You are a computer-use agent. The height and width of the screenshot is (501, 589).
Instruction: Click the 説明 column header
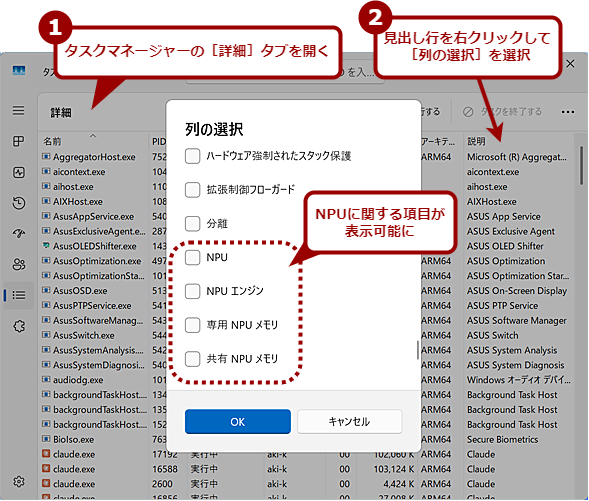tap(476, 142)
